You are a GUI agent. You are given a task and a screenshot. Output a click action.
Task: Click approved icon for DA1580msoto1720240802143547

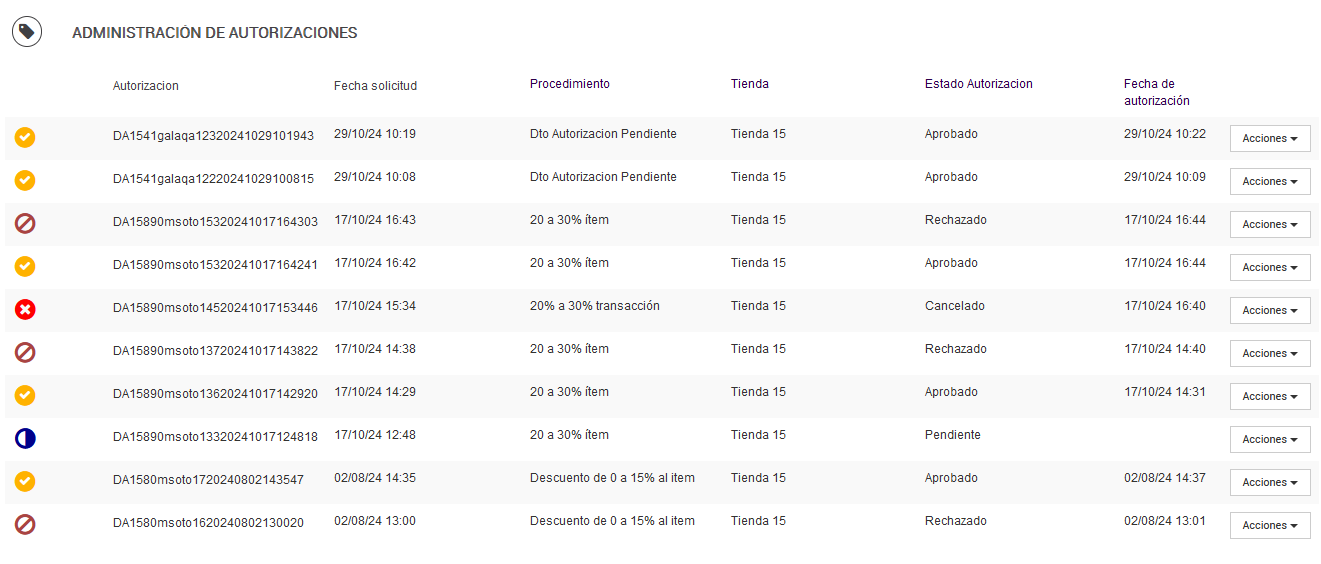pyautogui.click(x=25, y=481)
